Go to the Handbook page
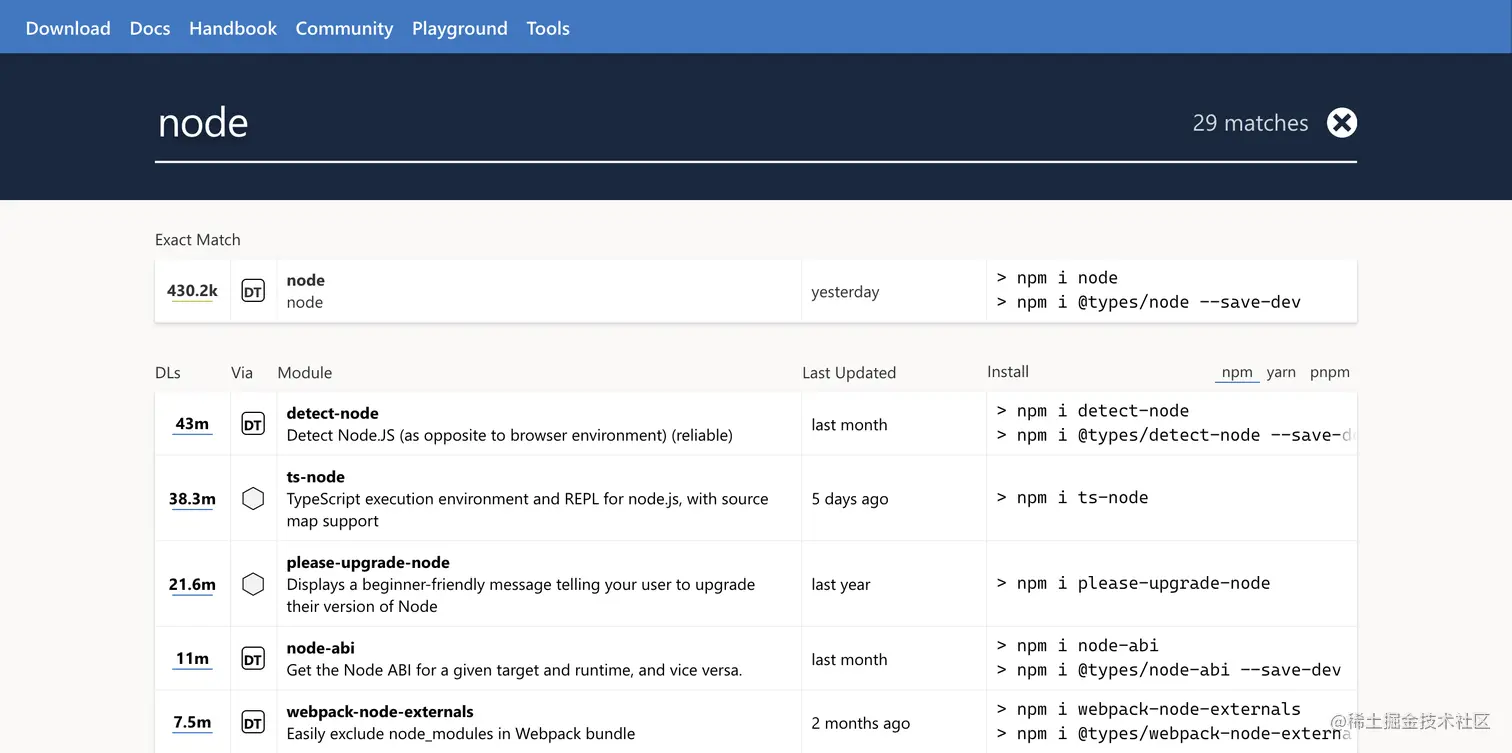The width and height of the screenshot is (1512, 753). (233, 28)
